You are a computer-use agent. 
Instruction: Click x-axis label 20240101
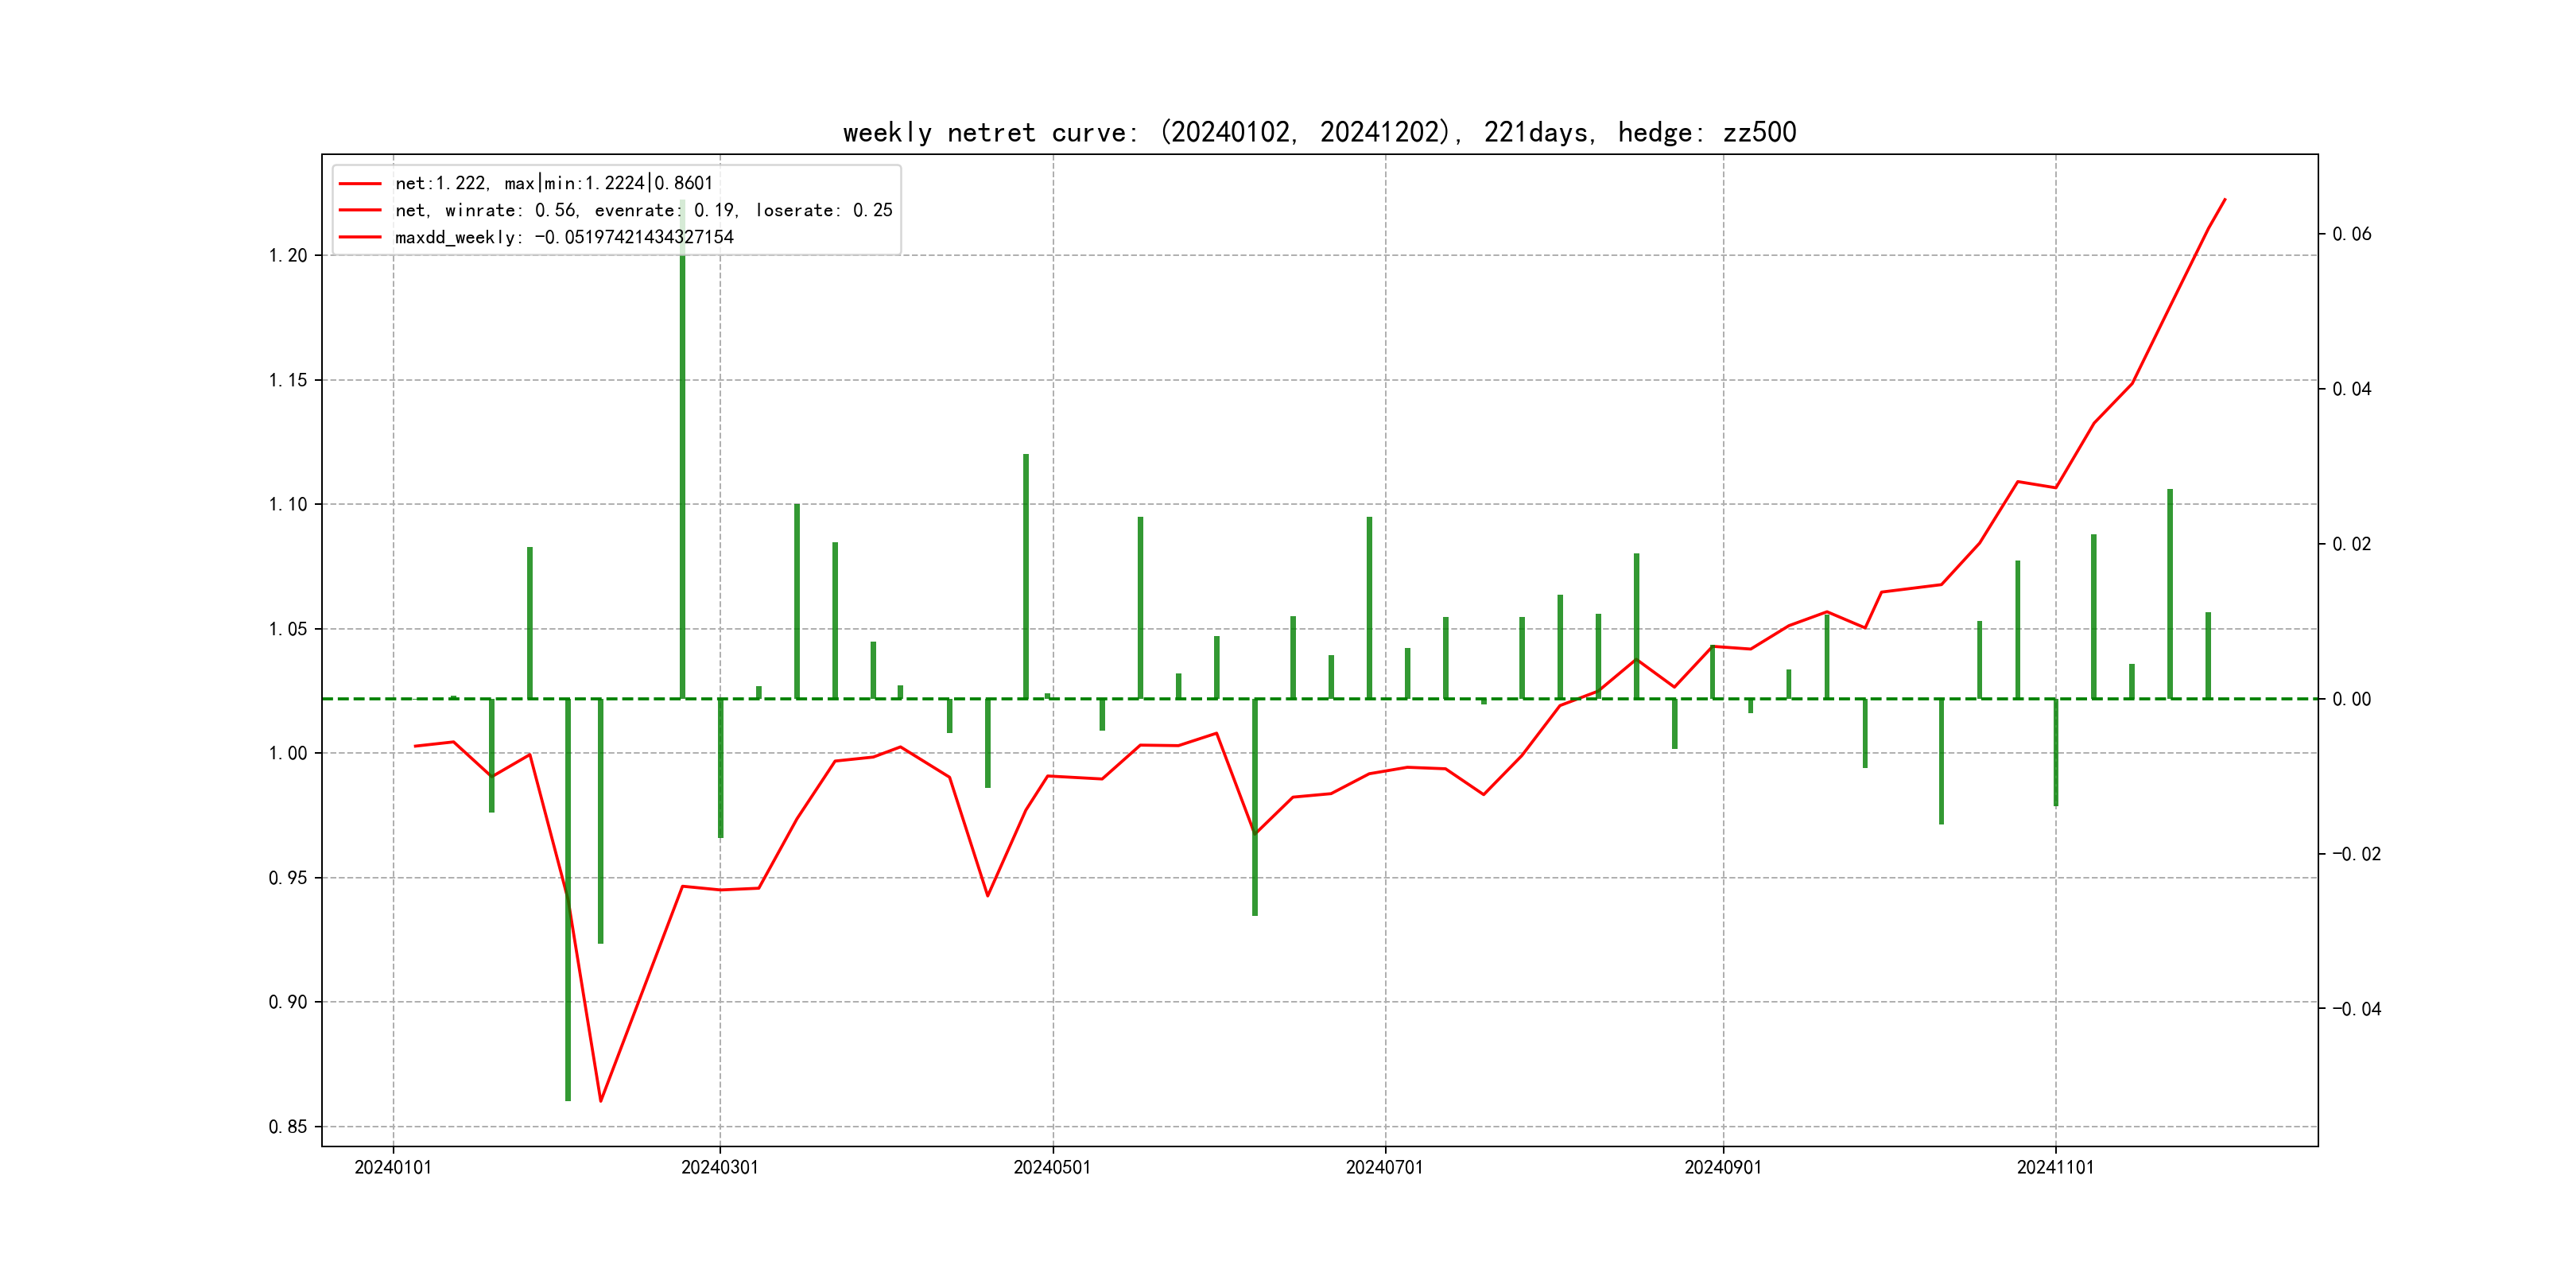(x=393, y=1167)
